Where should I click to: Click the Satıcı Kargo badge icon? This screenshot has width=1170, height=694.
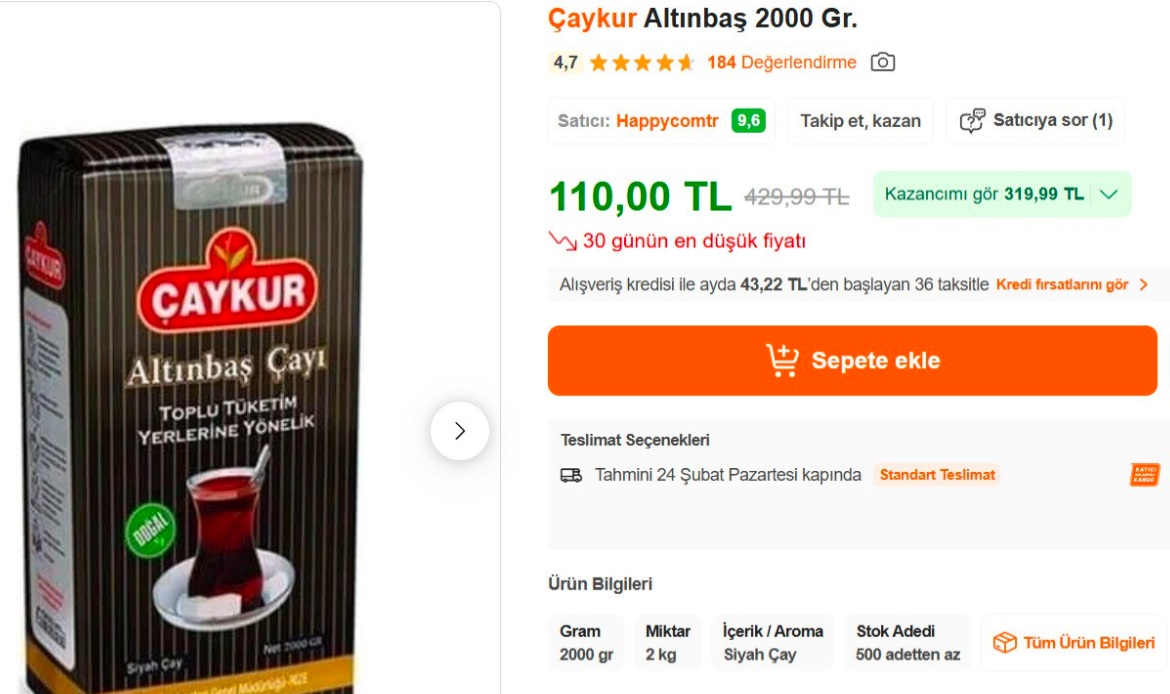pyautogui.click(x=1145, y=475)
